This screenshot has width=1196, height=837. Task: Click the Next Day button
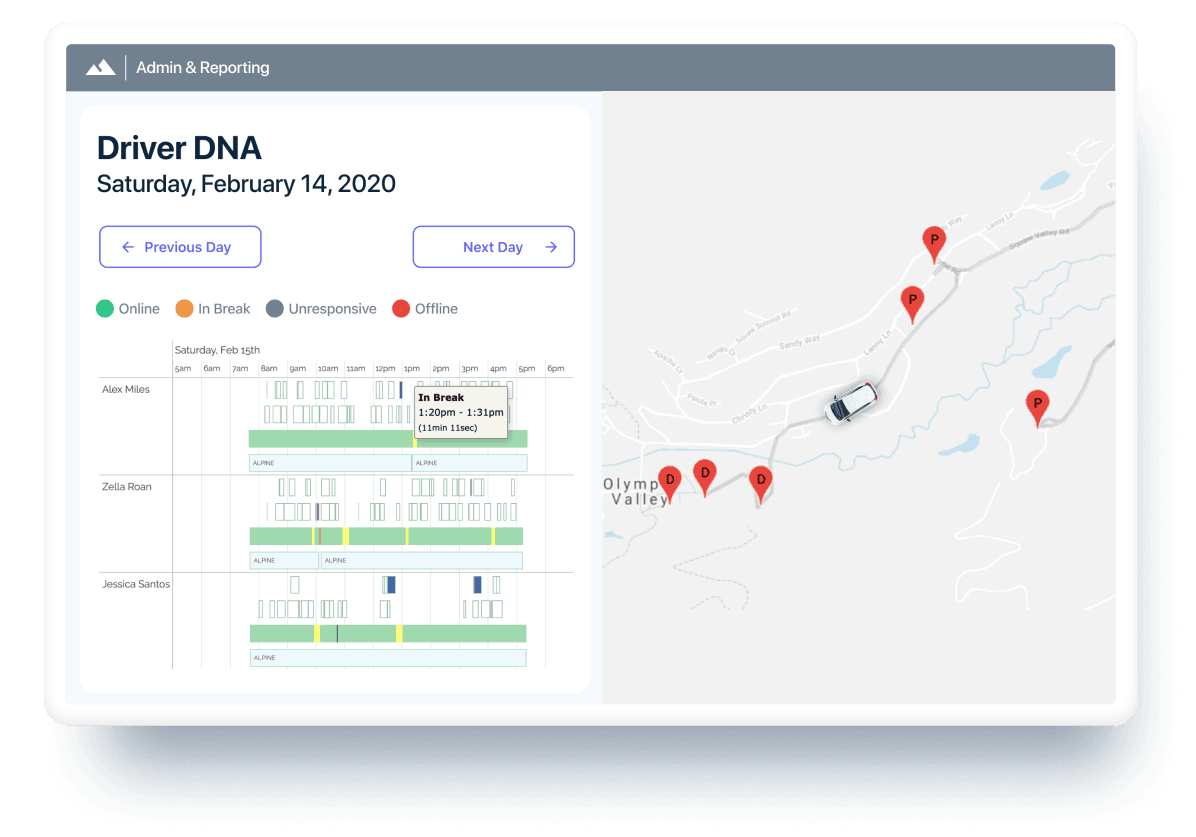click(494, 247)
